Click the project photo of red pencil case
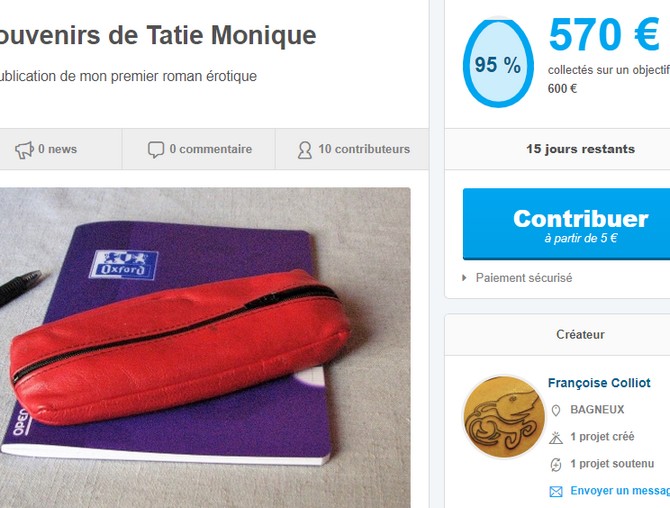670x508 pixels. click(x=205, y=348)
